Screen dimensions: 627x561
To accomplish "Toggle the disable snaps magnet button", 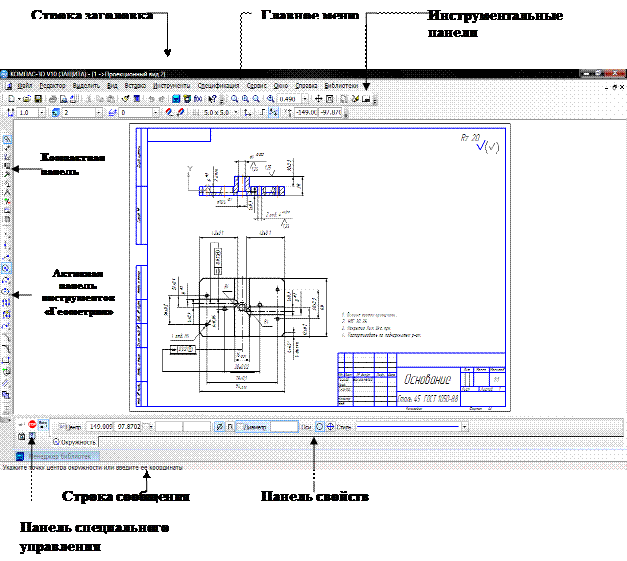I will click(180, 113).
